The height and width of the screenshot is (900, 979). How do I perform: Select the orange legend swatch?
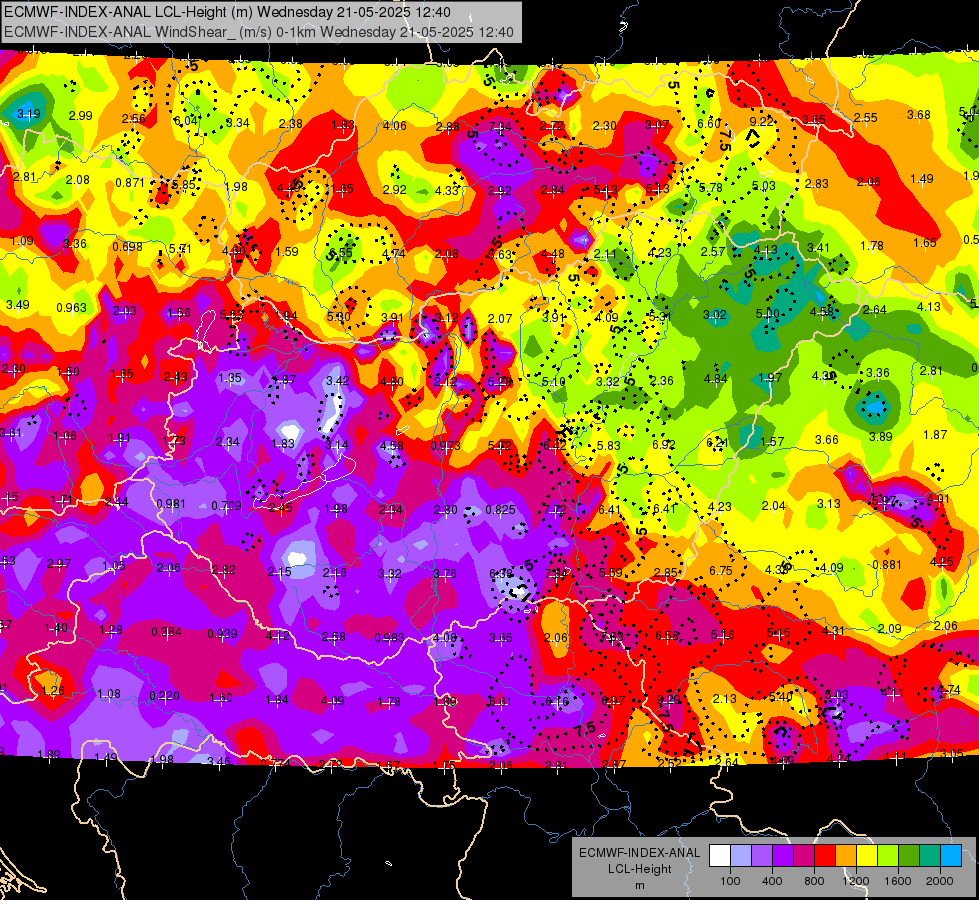(846, 856)
